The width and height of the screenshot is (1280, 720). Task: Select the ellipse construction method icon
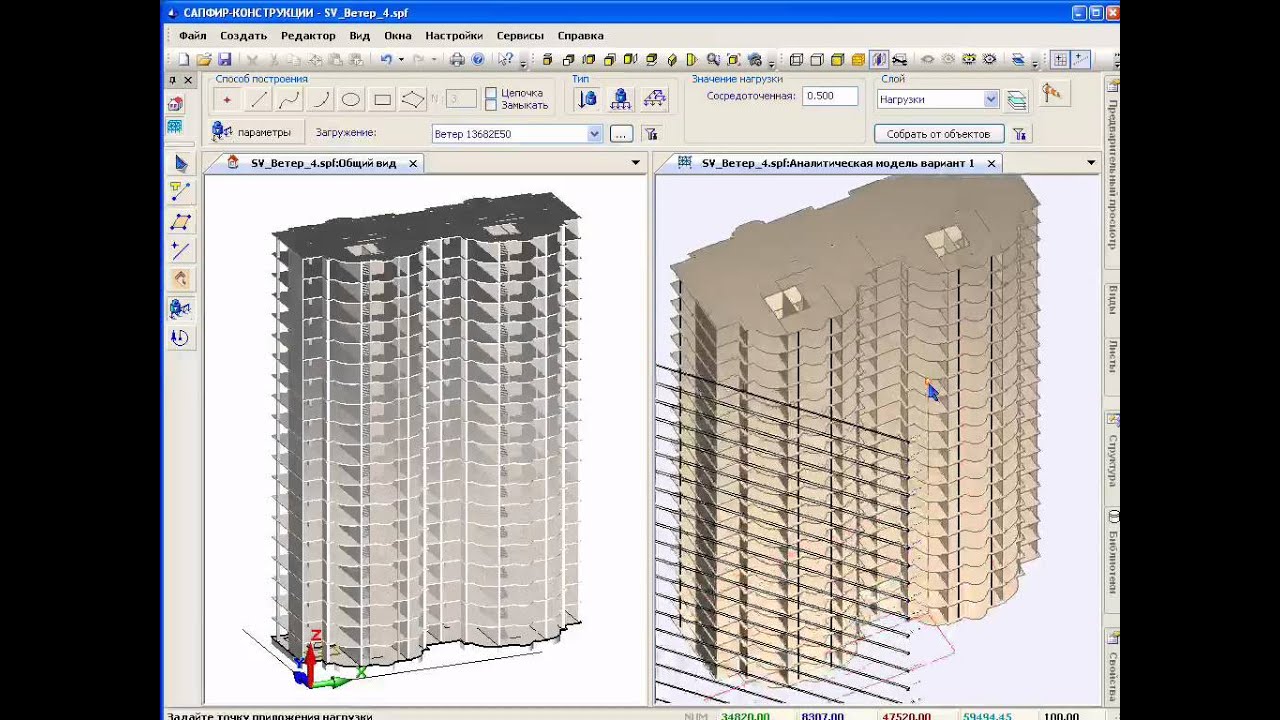click(350, 99)
